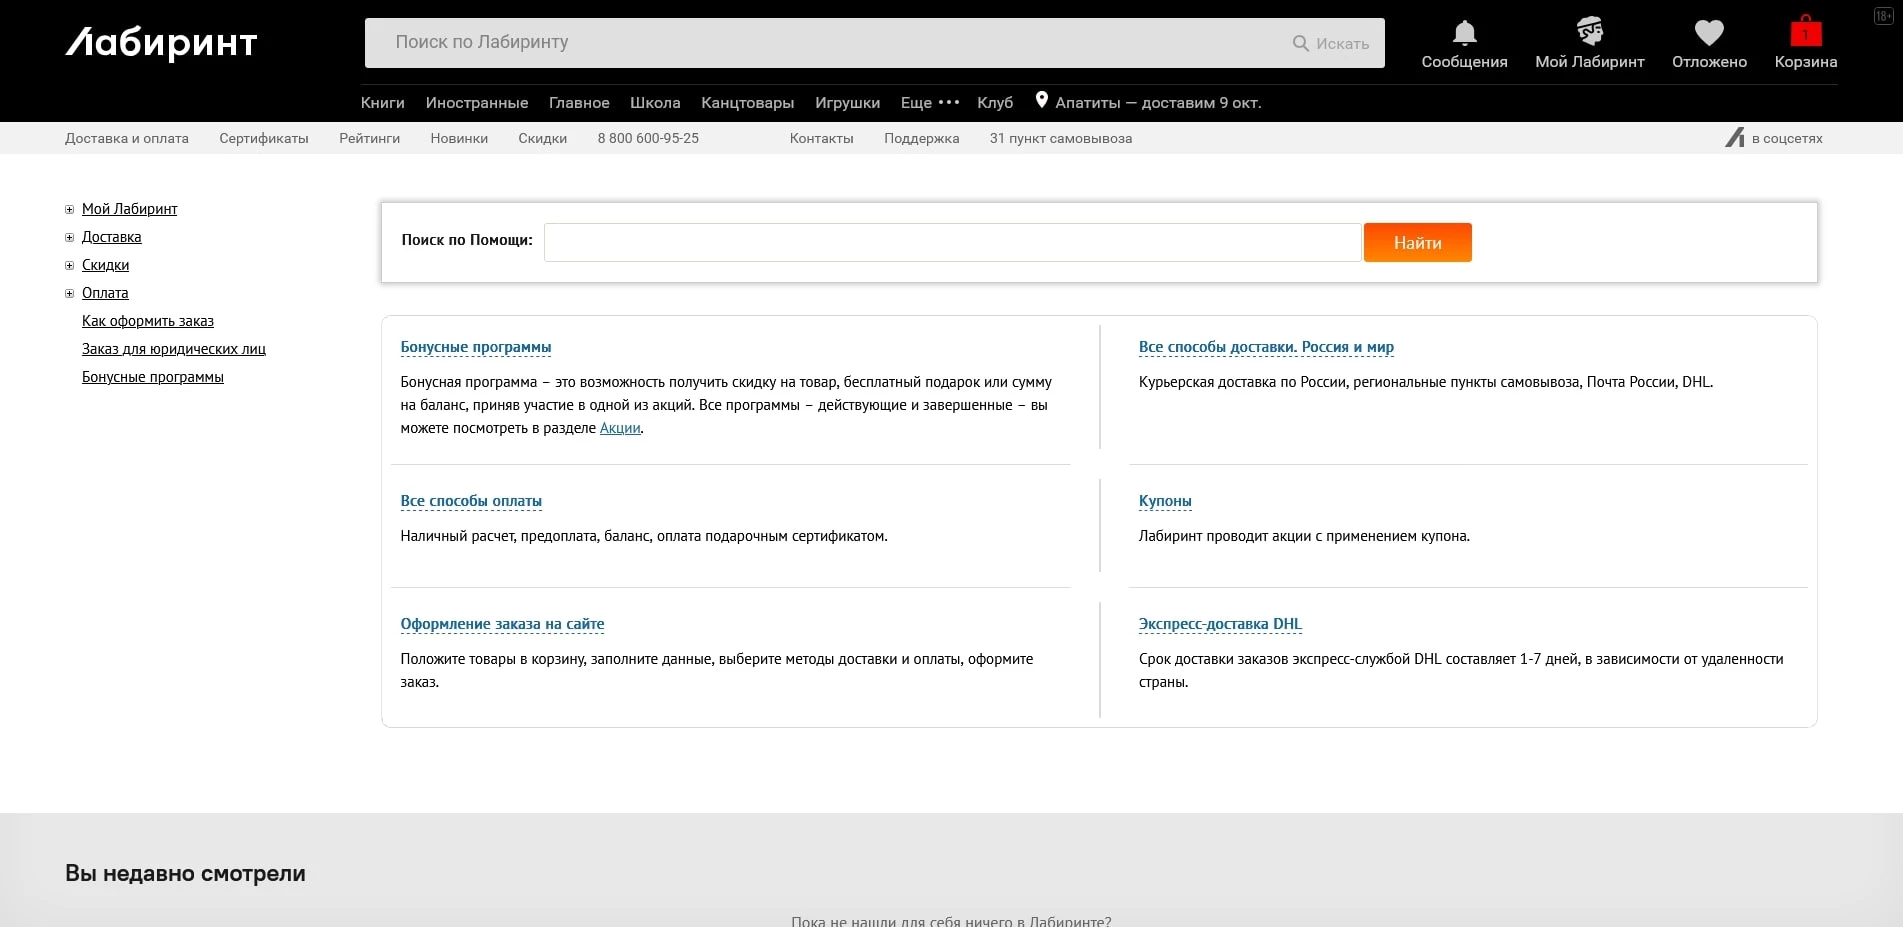This screenshot has height=927, width=1903.
Task: Click the location pin icon near Апатиты
Action: pos(1041,100)
